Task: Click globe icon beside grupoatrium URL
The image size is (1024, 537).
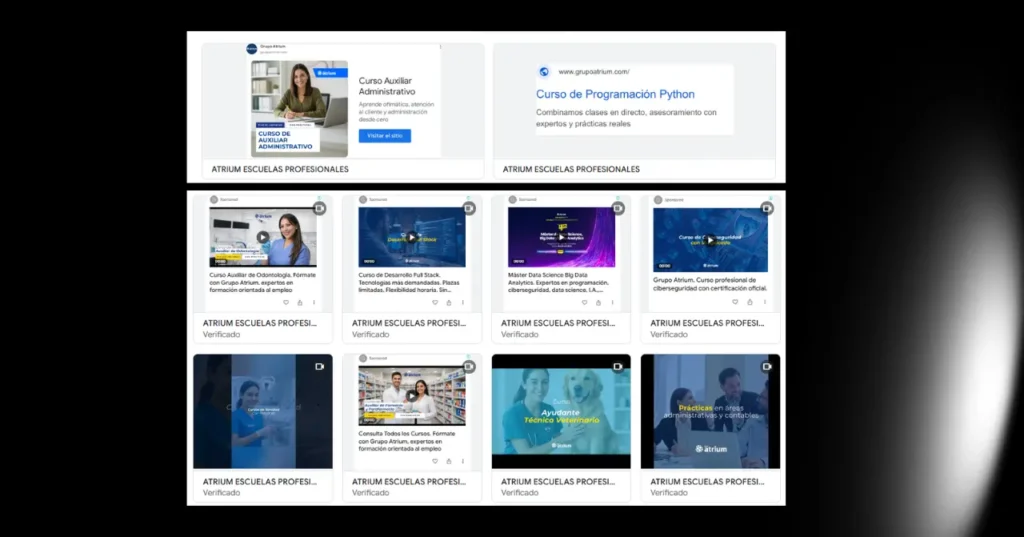Action: 544,72
